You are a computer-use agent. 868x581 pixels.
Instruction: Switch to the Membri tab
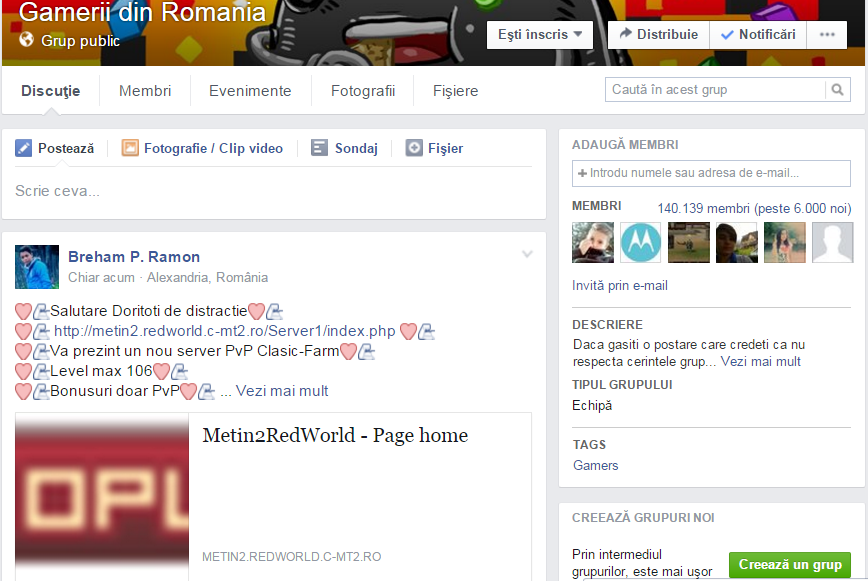pos(145,91)
